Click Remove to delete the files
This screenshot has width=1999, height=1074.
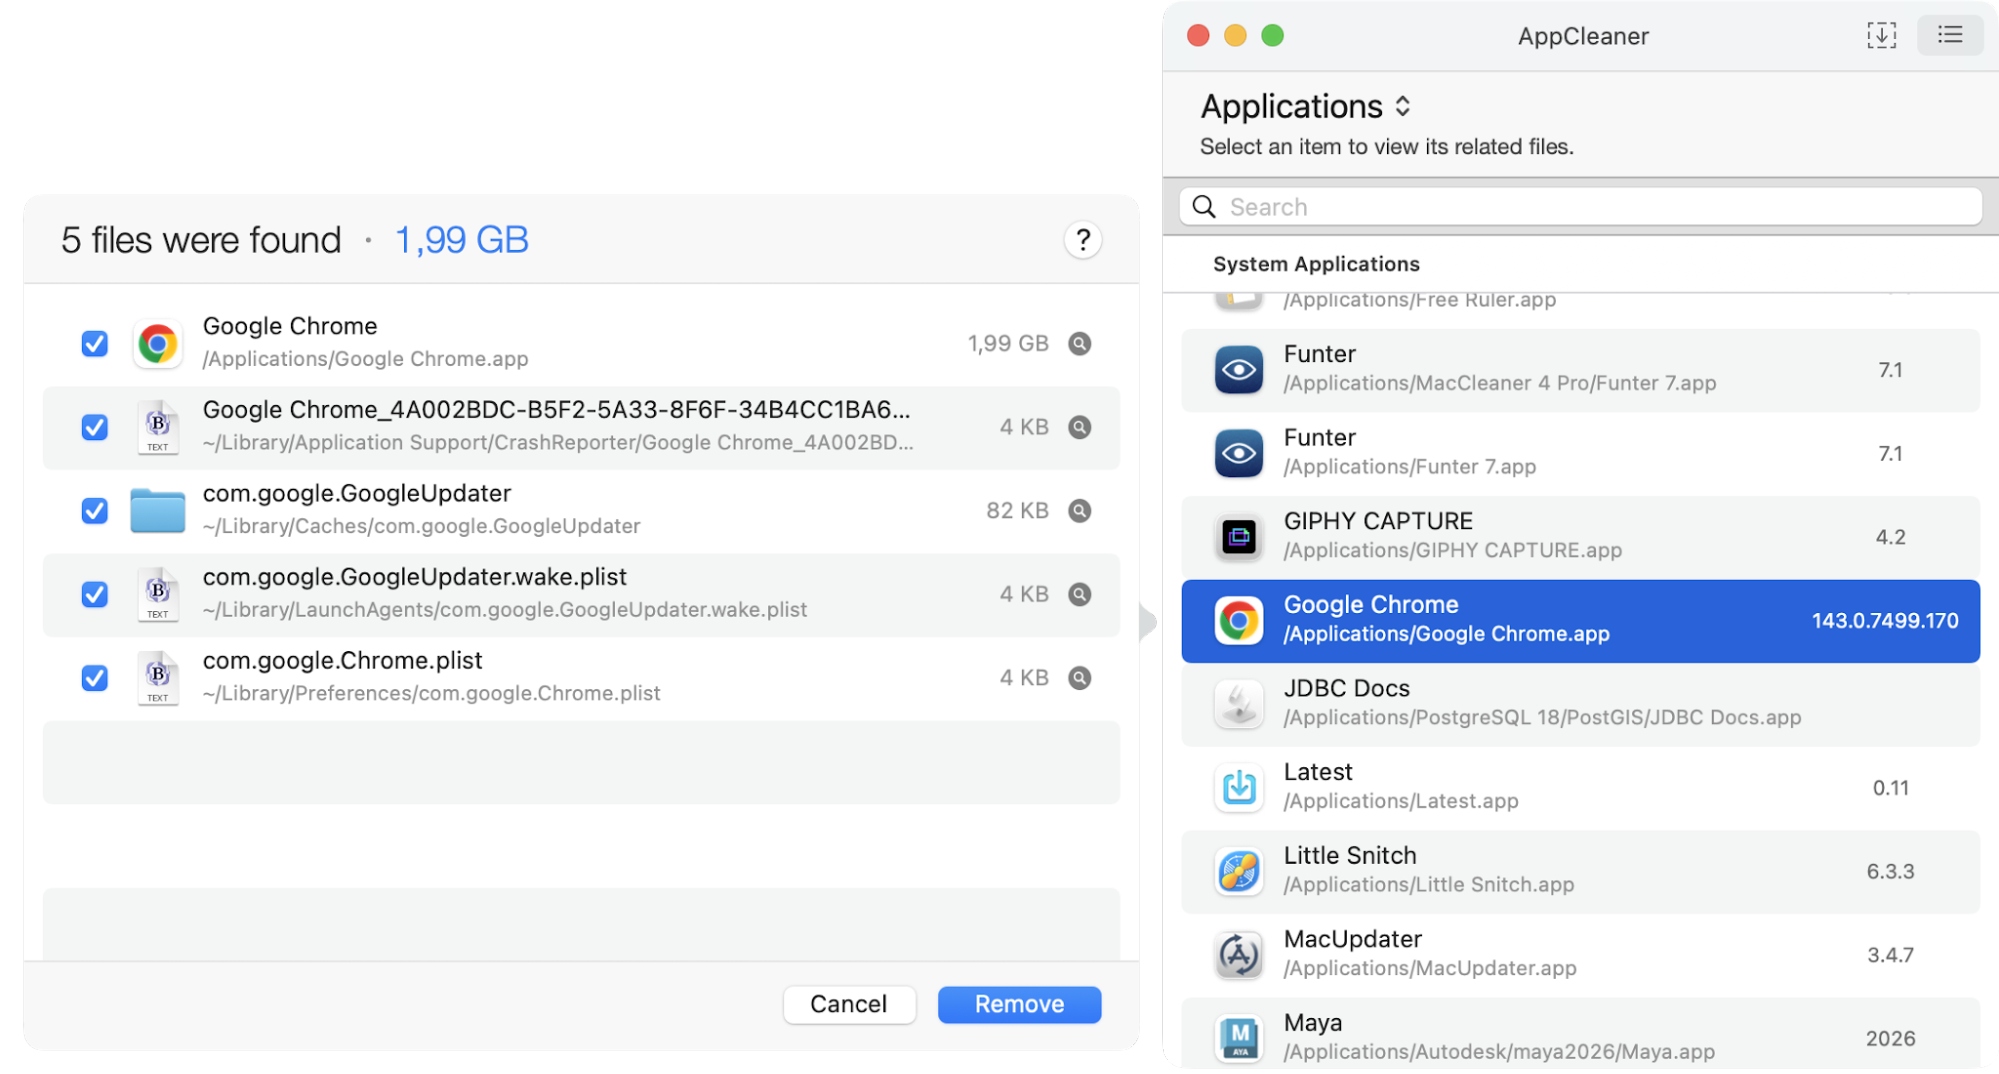(1019, 1004)
